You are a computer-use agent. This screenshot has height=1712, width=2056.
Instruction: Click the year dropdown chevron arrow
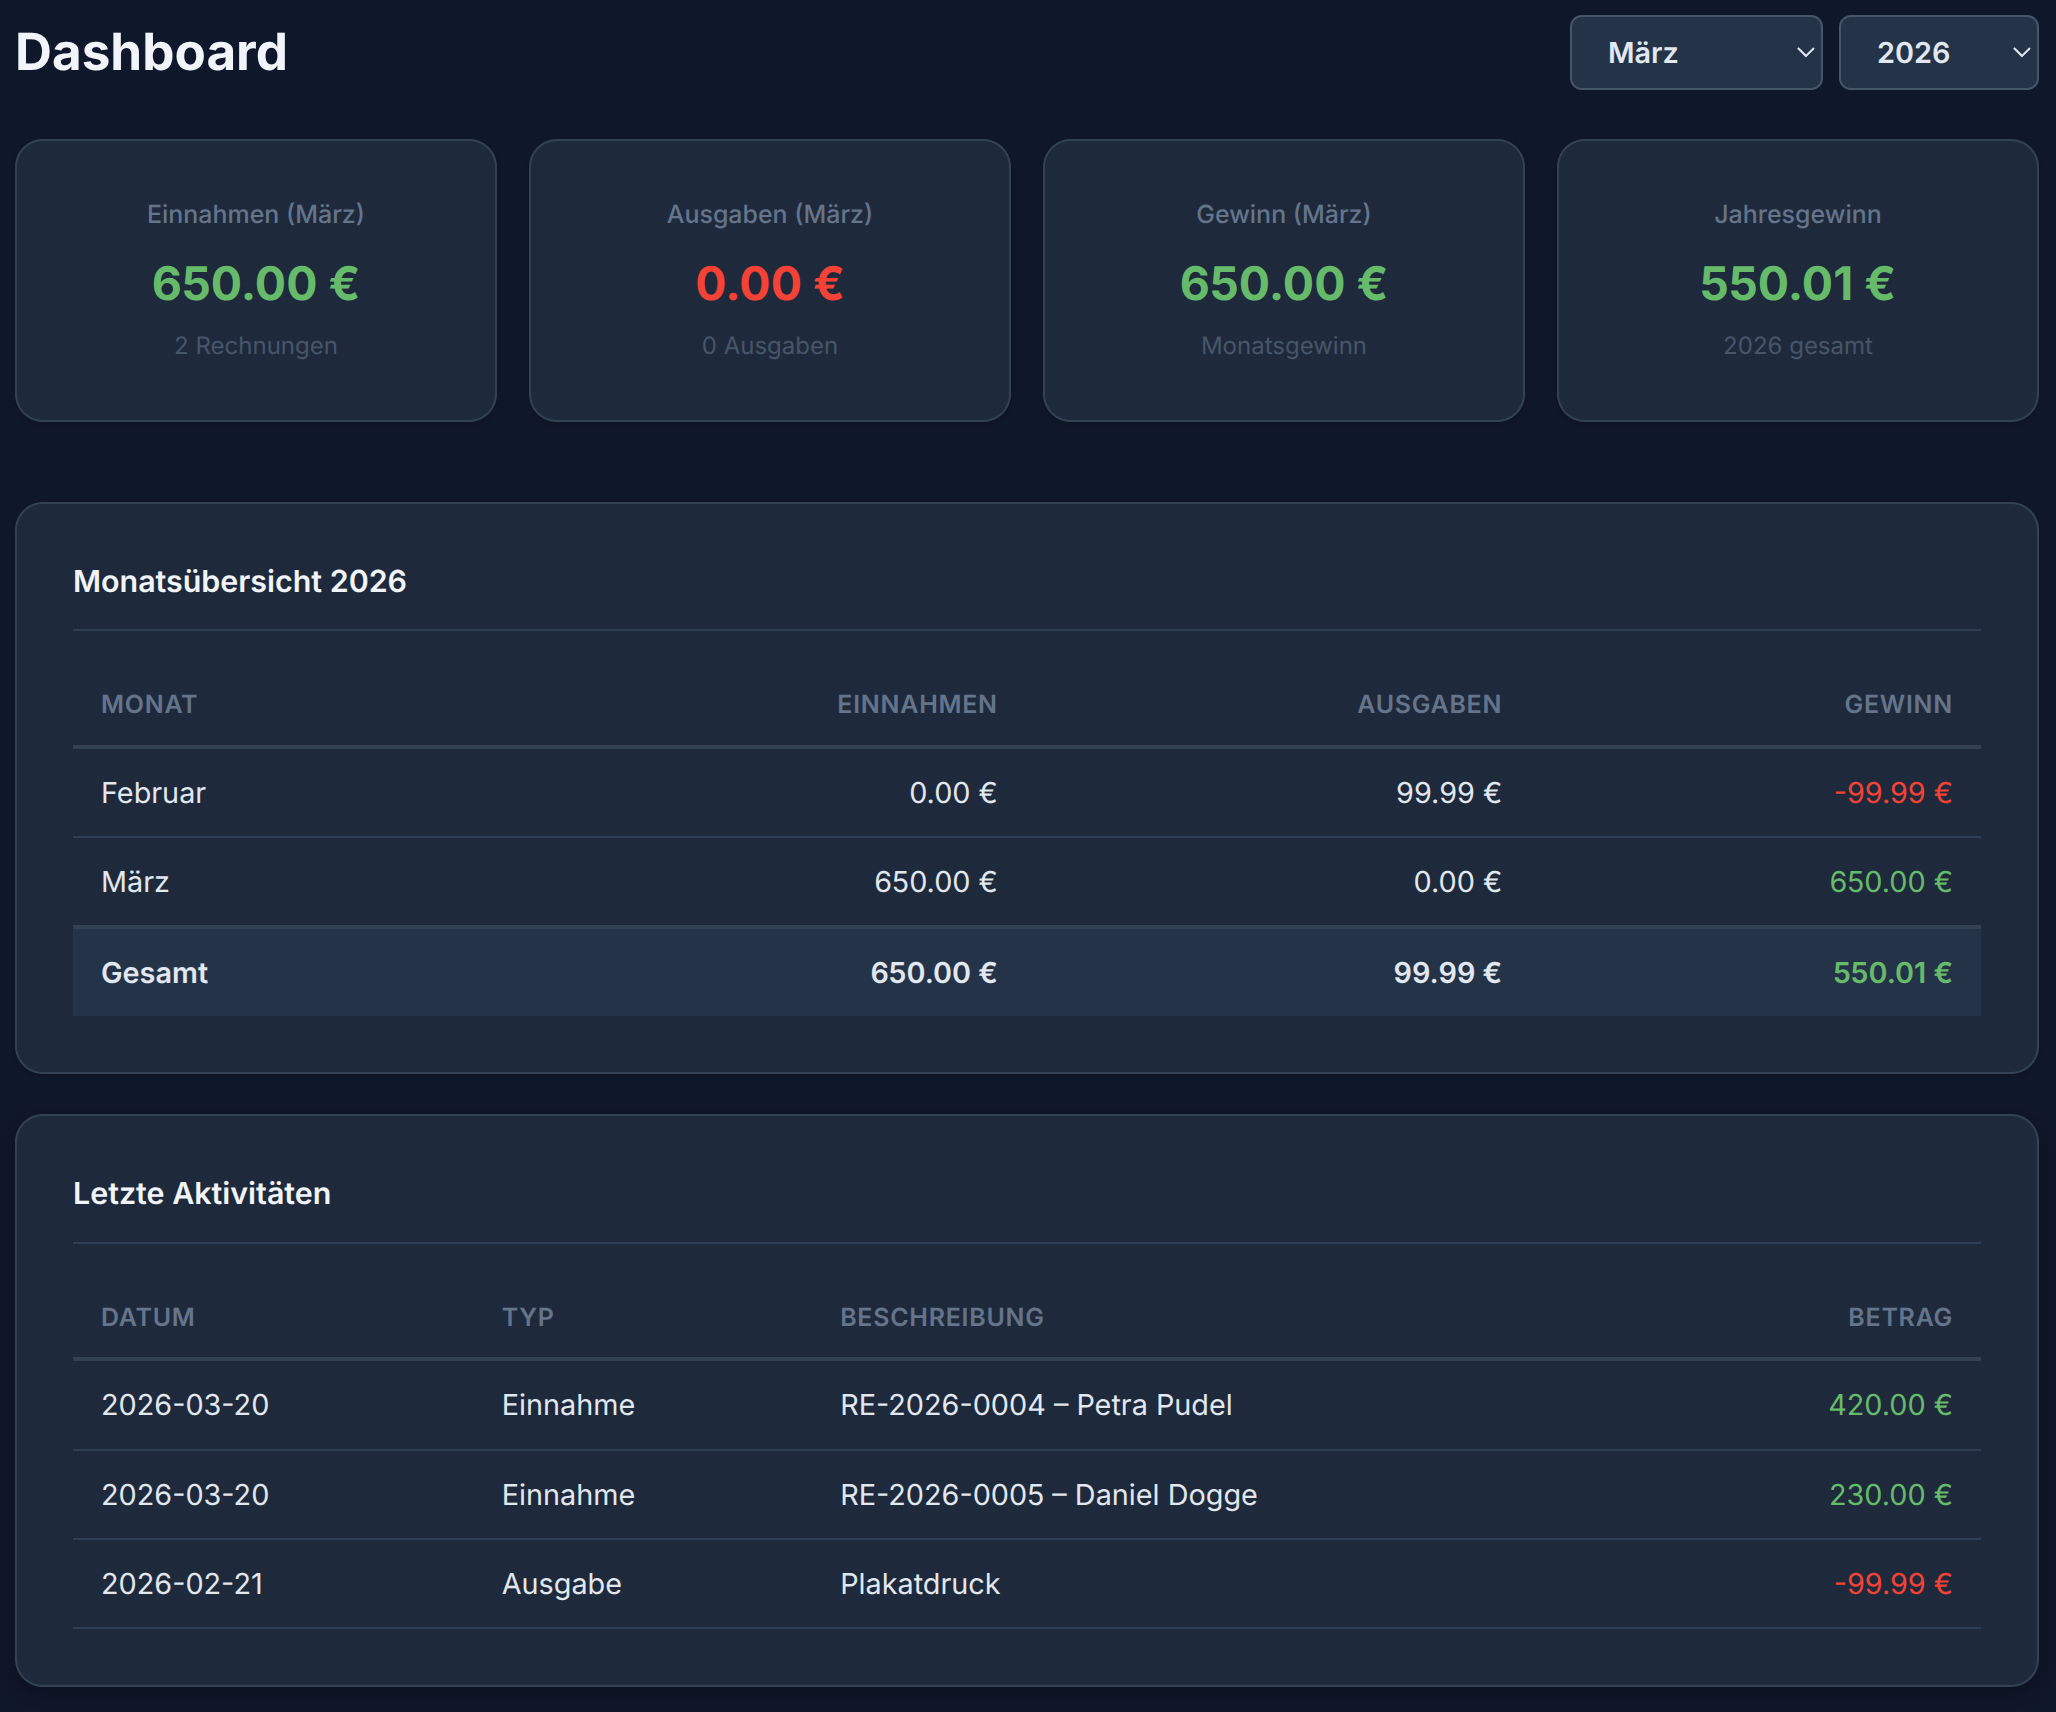[2020, 53]
